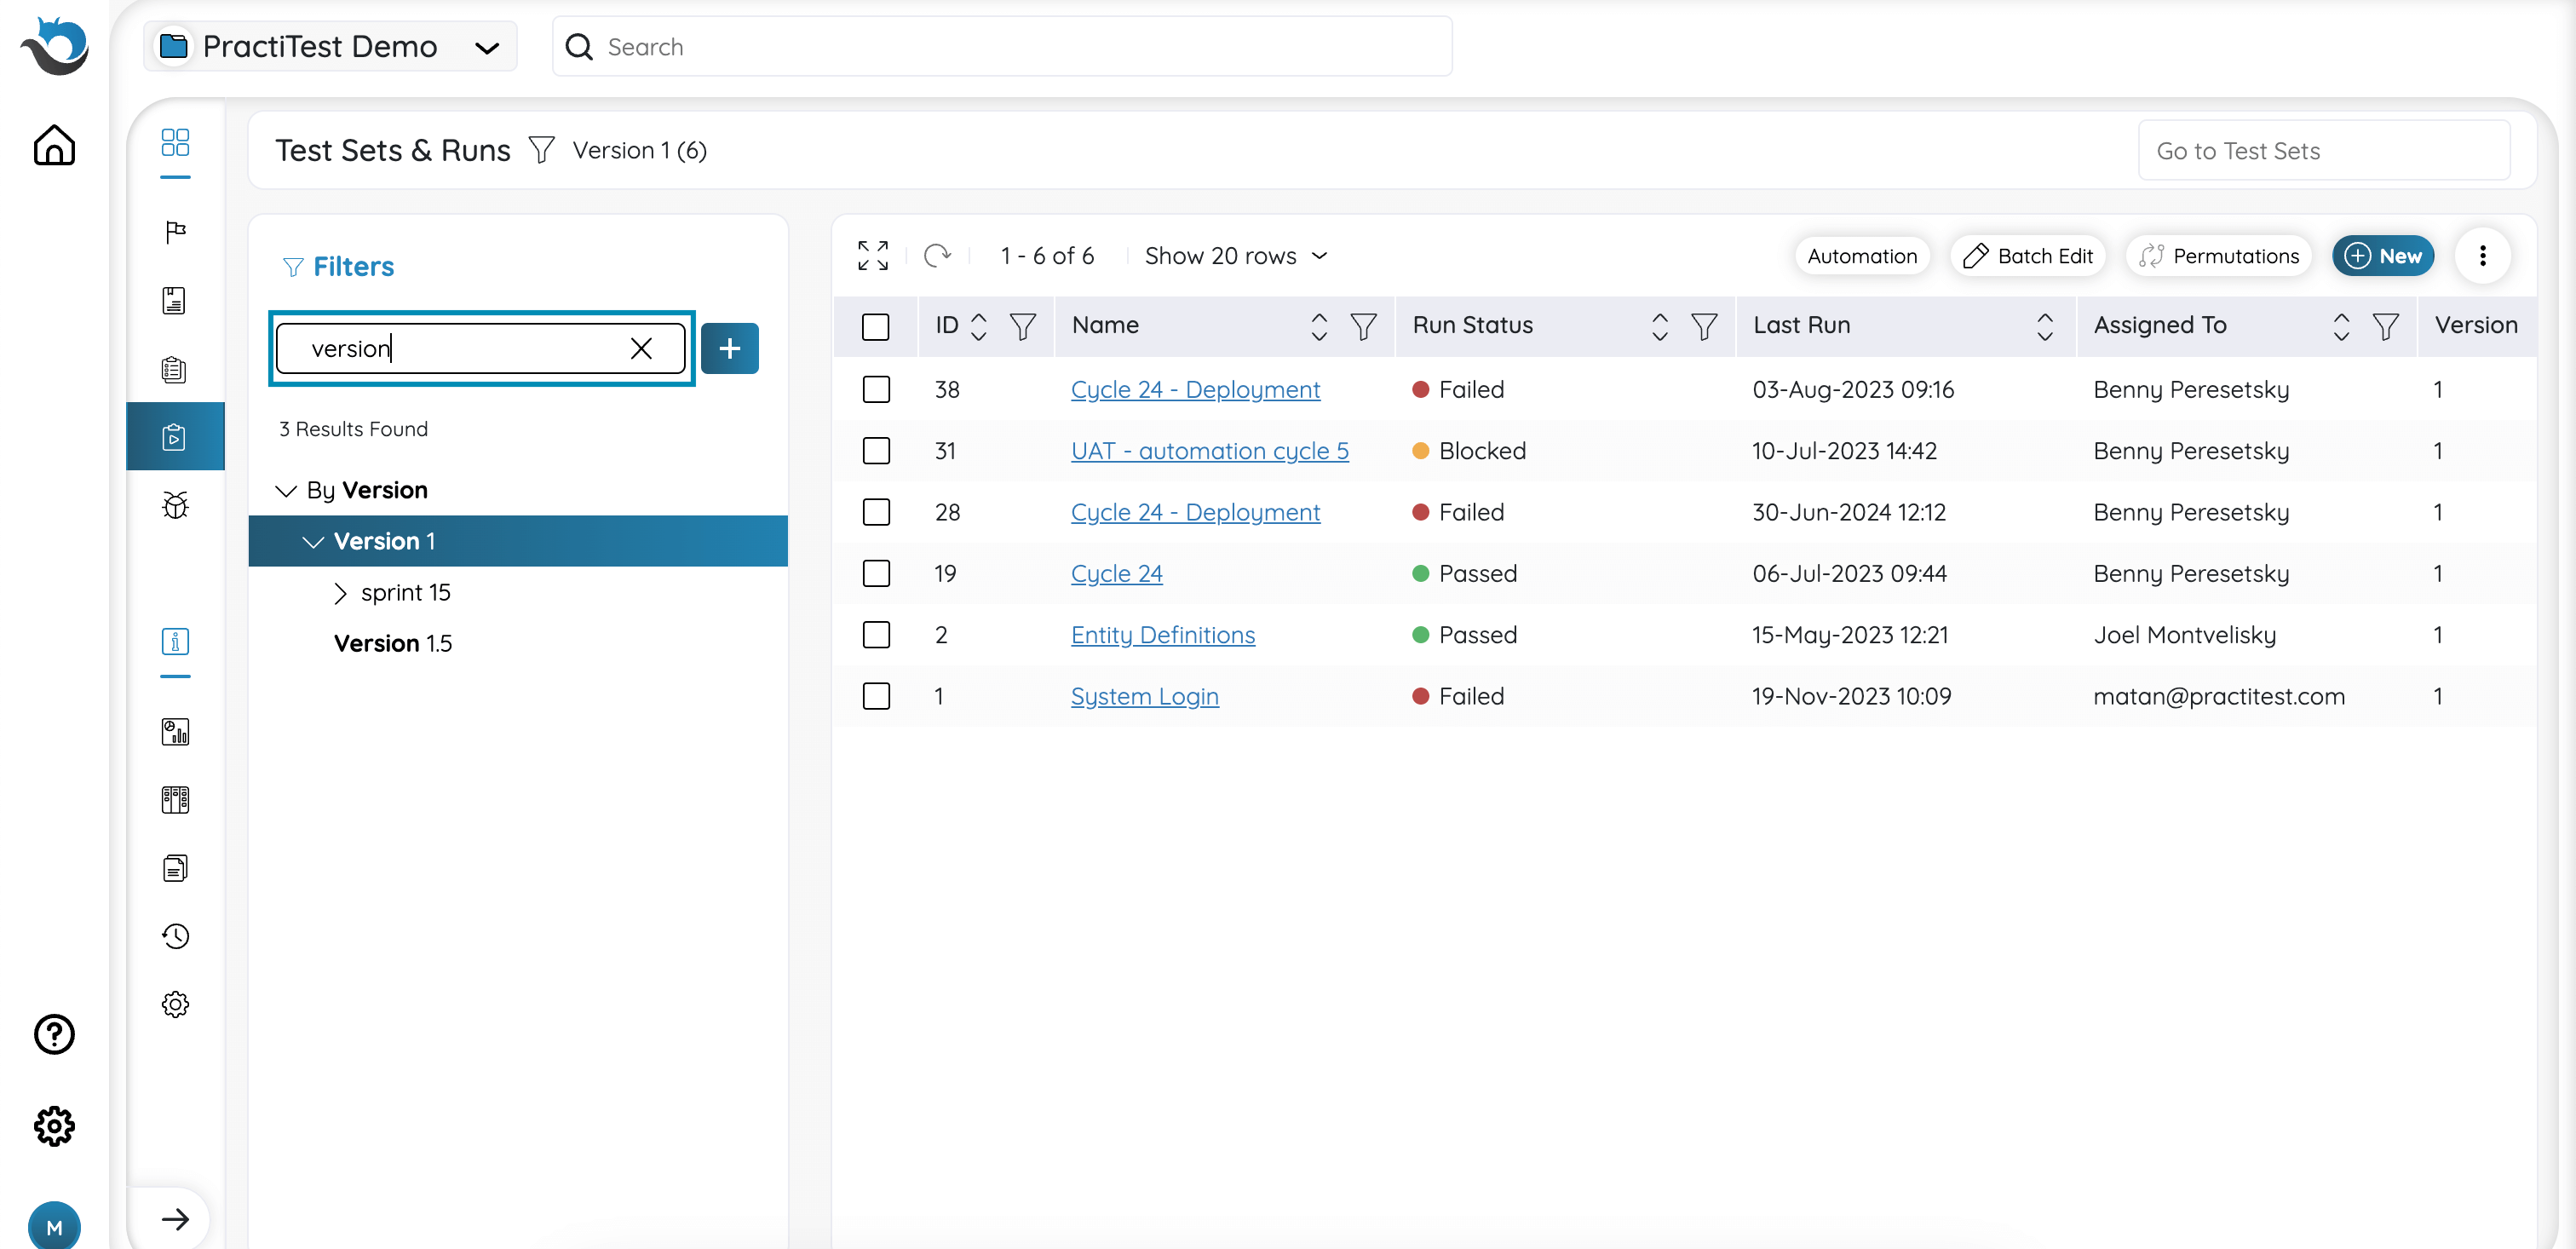Toggle the select-all header checkbox
This screenshot has width=2576, height=1249.
tap(875, 326)
